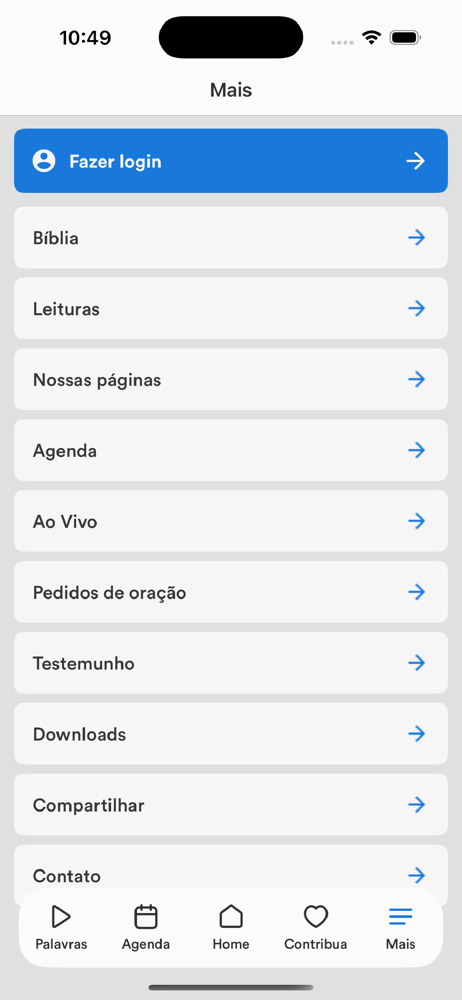Tap the Bíblia label

click(x=56, y=239)
